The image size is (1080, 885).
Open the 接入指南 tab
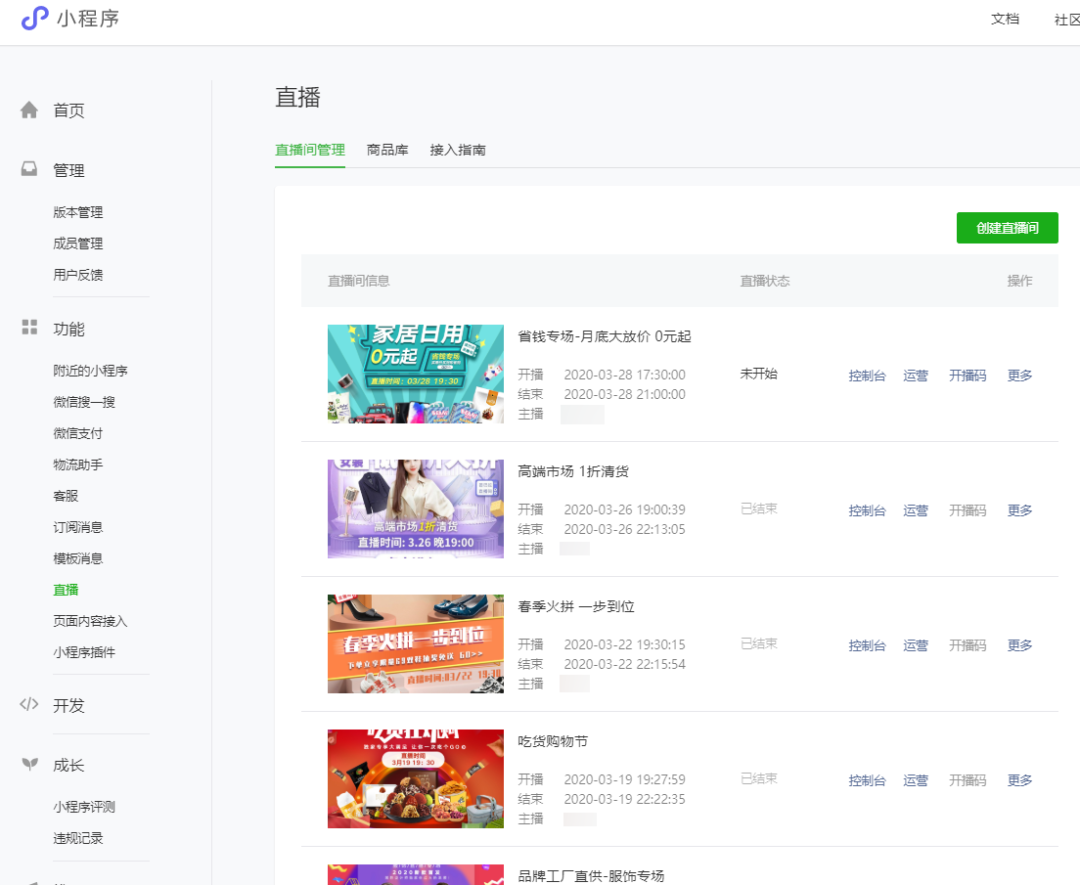458,149
